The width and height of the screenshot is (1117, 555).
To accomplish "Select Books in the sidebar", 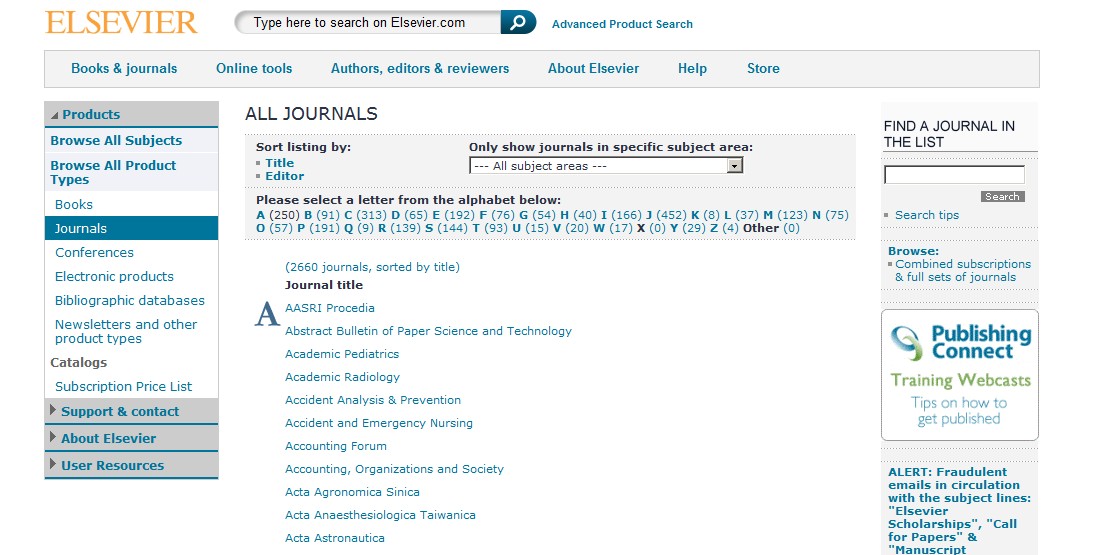I will (x=74, y=204).
